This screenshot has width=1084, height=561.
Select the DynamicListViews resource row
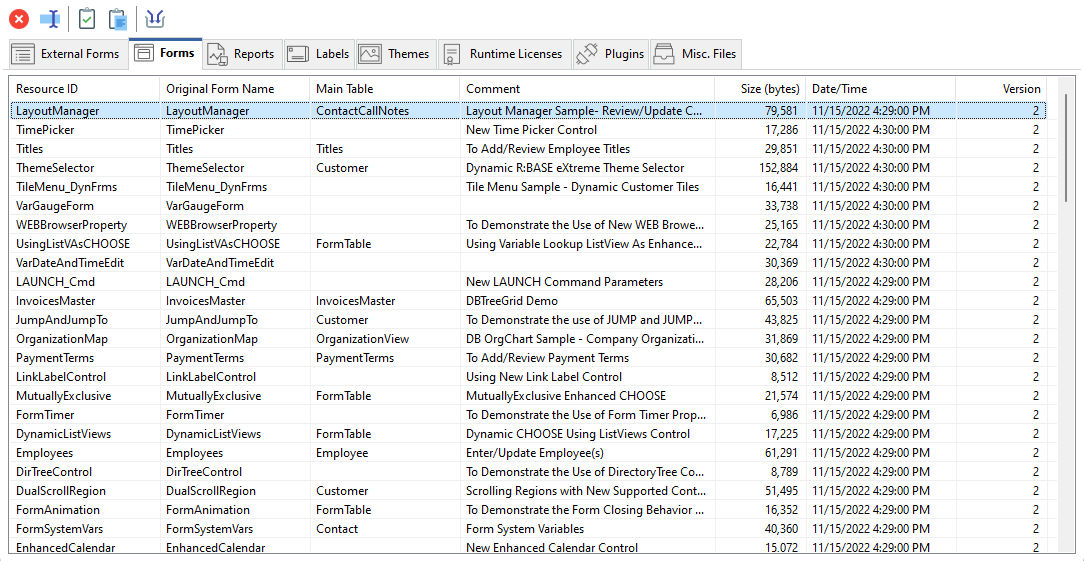pyautogui.click(x=528, y=434)
